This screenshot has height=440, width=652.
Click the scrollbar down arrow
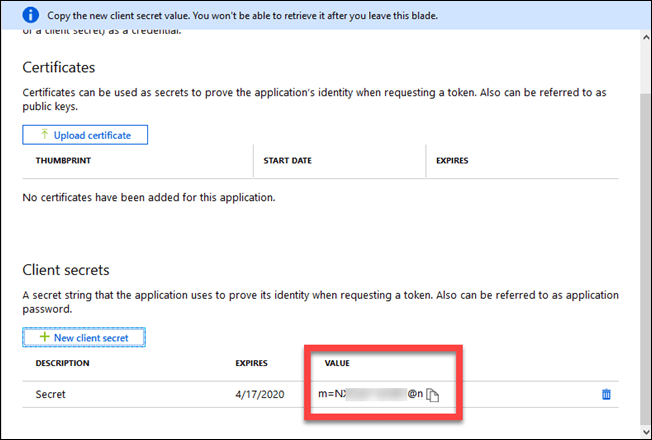643,430
